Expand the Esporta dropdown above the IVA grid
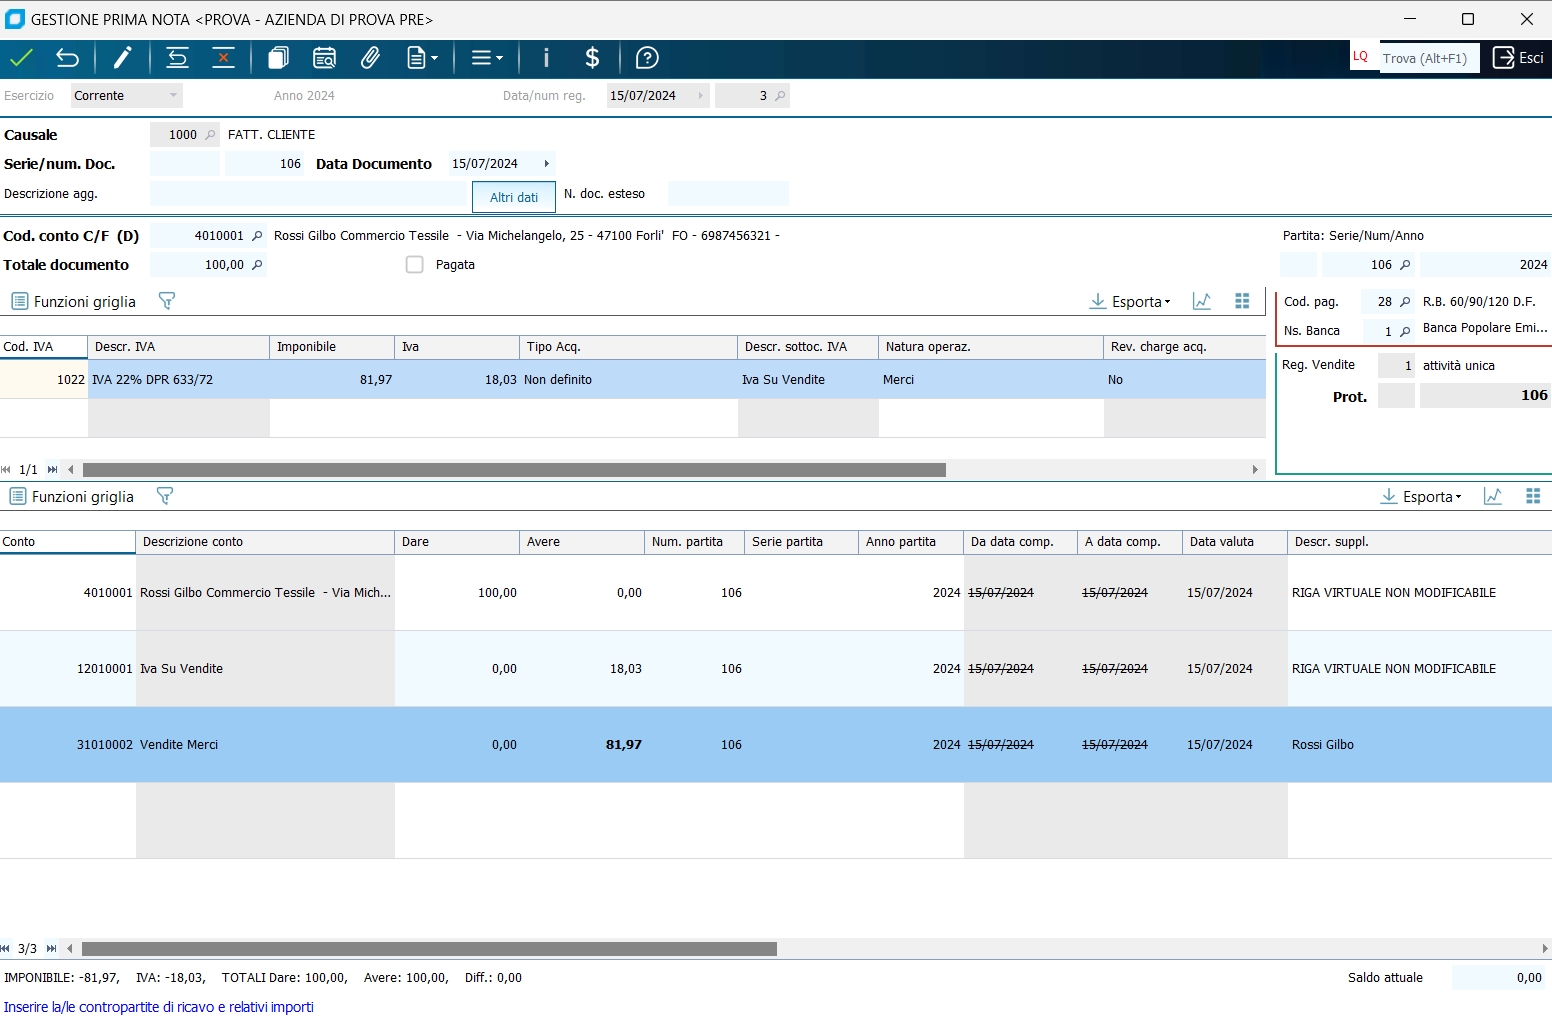Viewport: 1552px width, 1016px height. [x=1130, y=302]
